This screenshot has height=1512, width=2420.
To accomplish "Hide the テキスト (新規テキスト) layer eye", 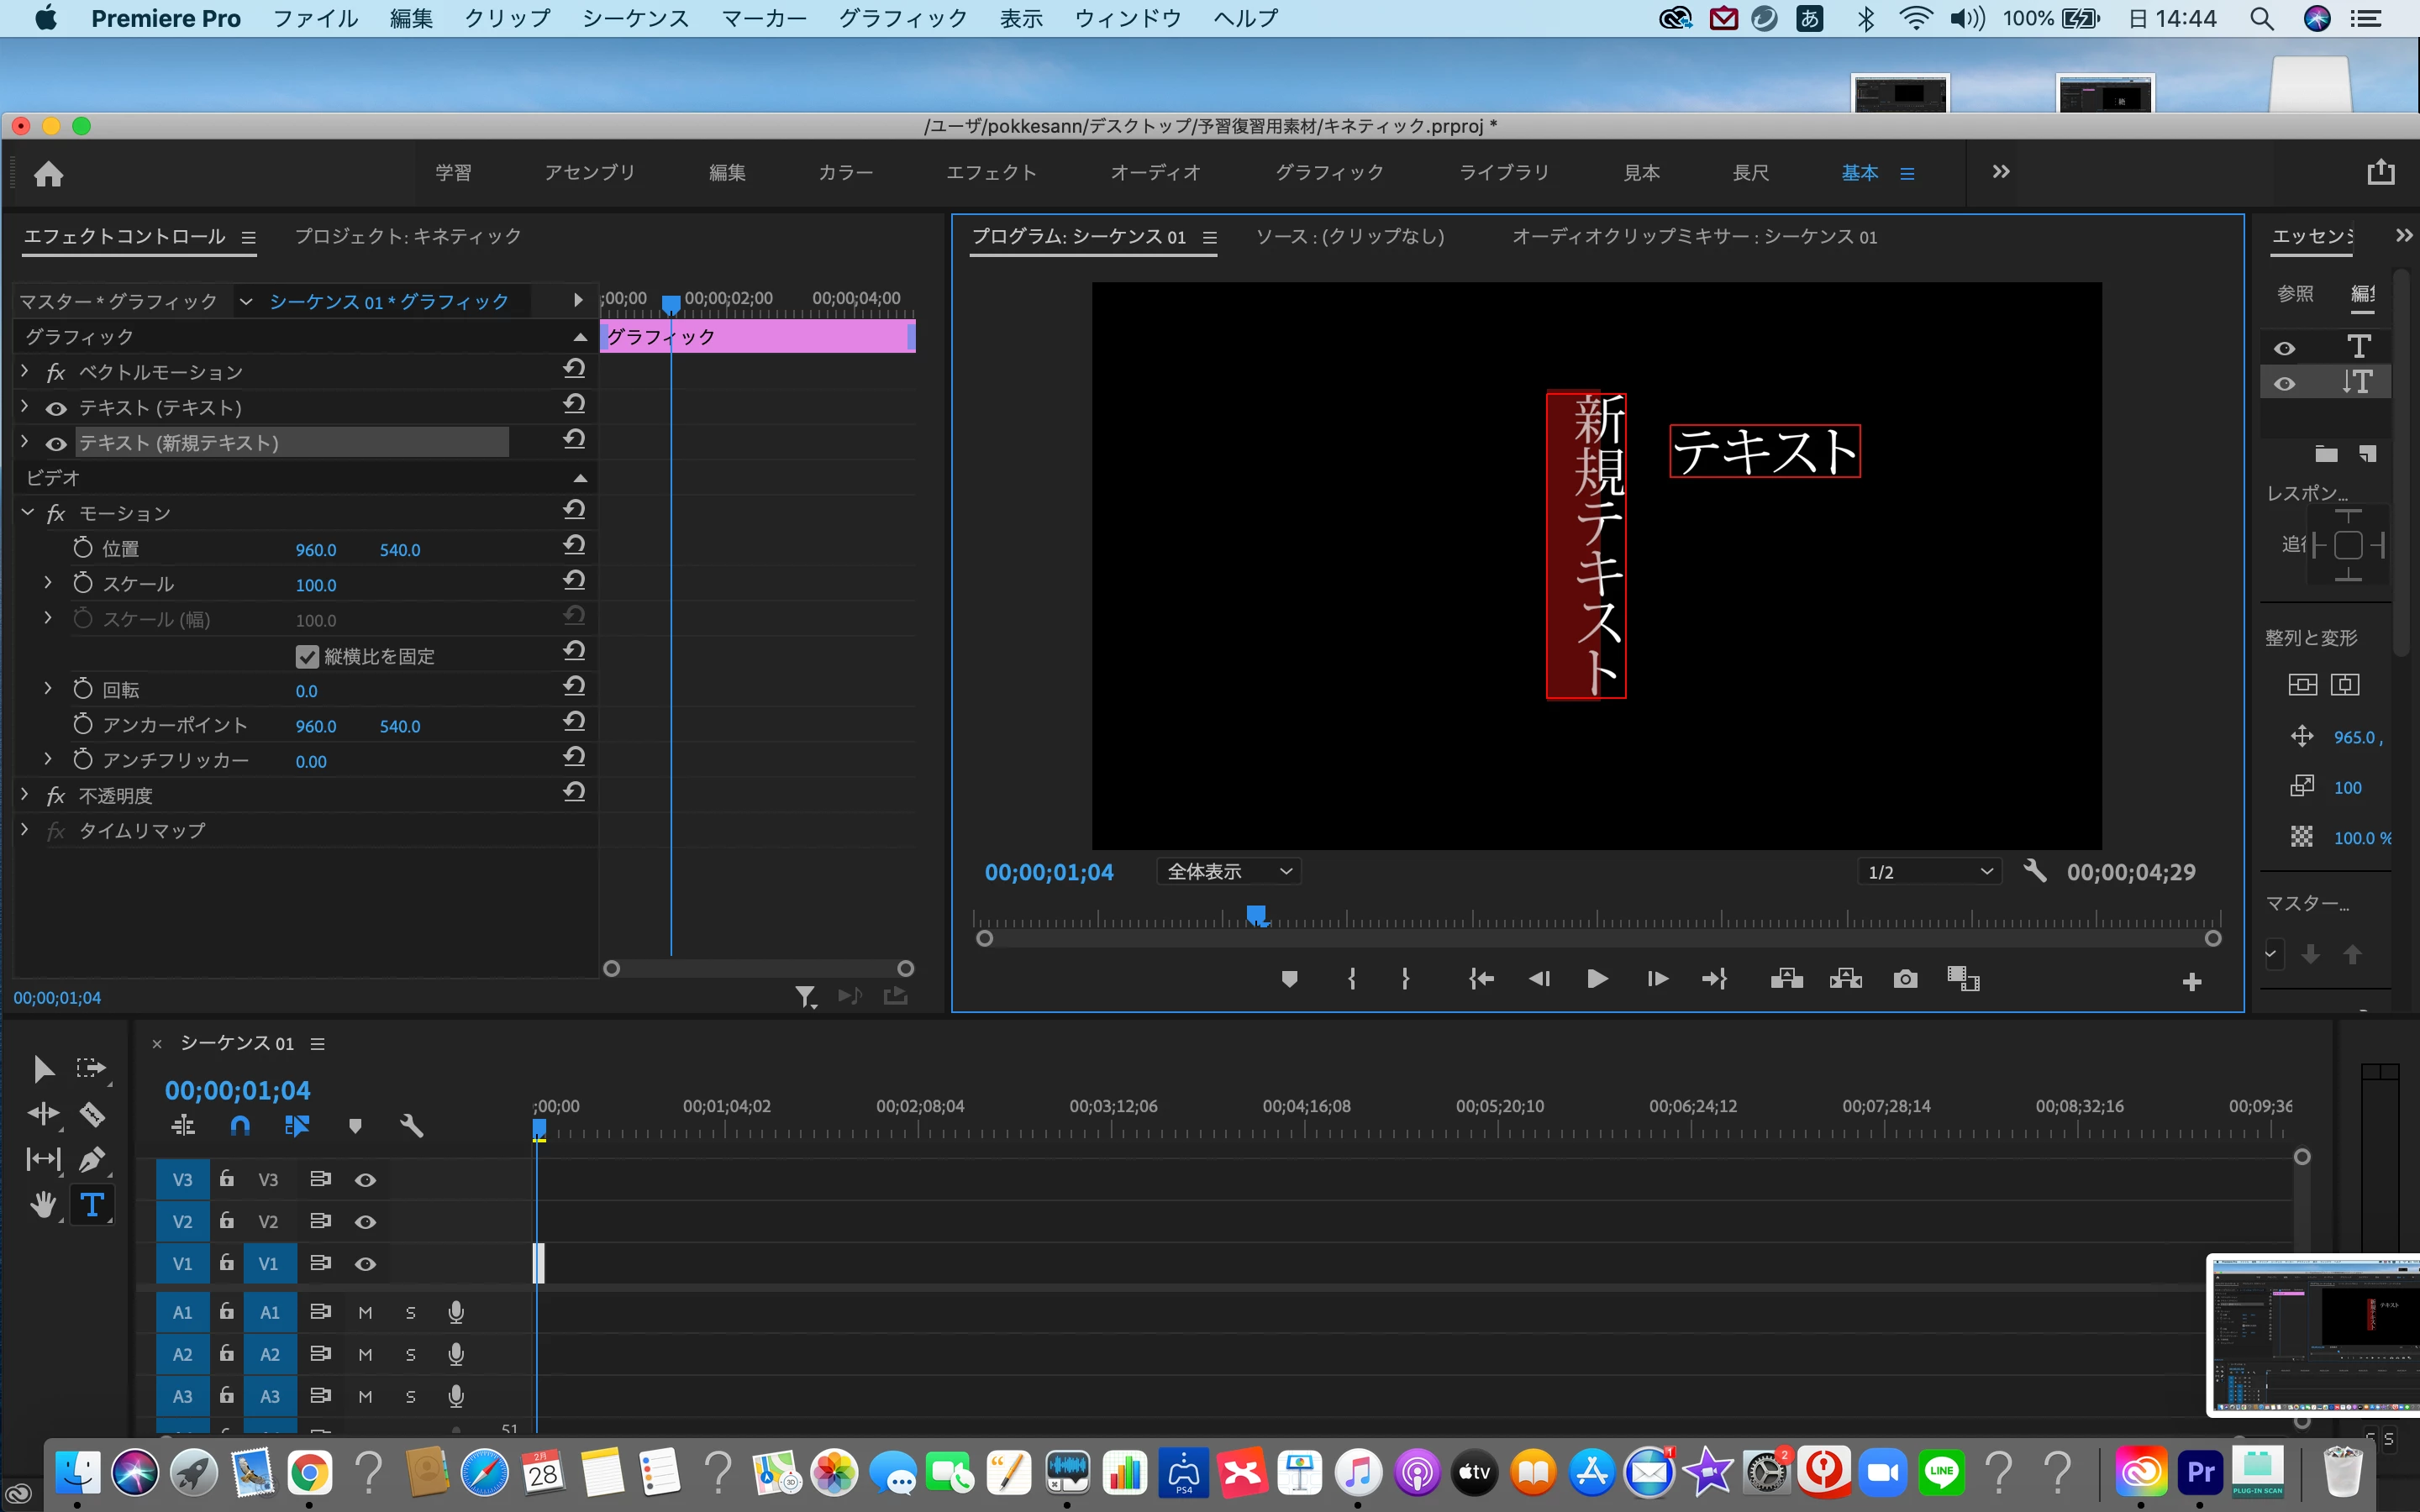I will pyautogui.click(x=57, y=444).
